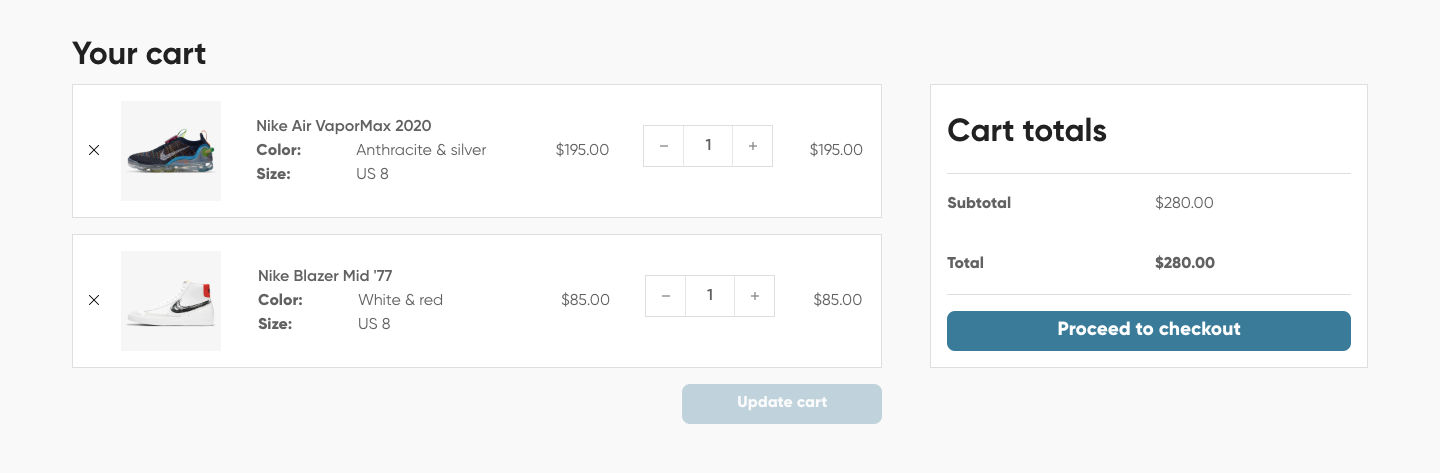Focus the Blazer Mid '77 quantity field
The height and width of the screenshot is (473, 1440).
[710, 296]
